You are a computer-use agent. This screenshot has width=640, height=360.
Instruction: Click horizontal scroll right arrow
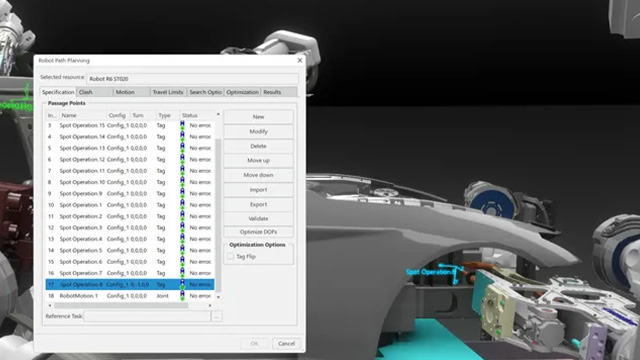pos(210,305)
